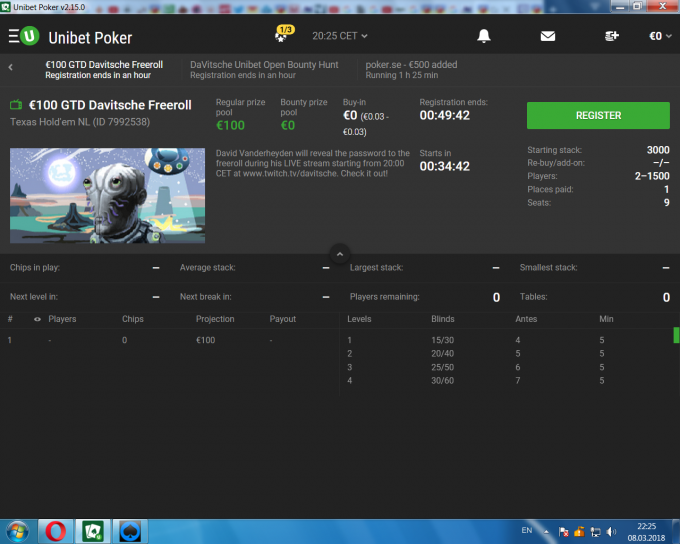Image resolution: width=680 pixels, height=544 pixels.
Task: Open the cashier deposit icon
Action: [611, 36]
